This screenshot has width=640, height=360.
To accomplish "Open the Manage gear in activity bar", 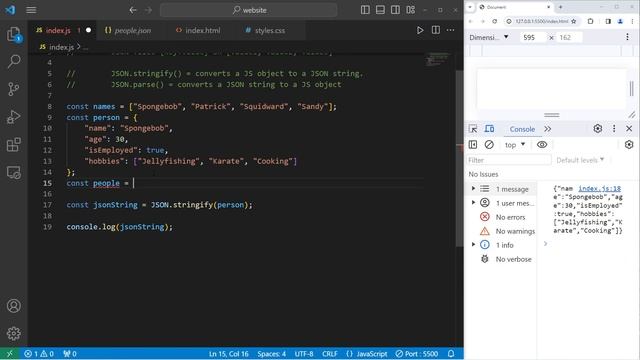I will (14, 333).
